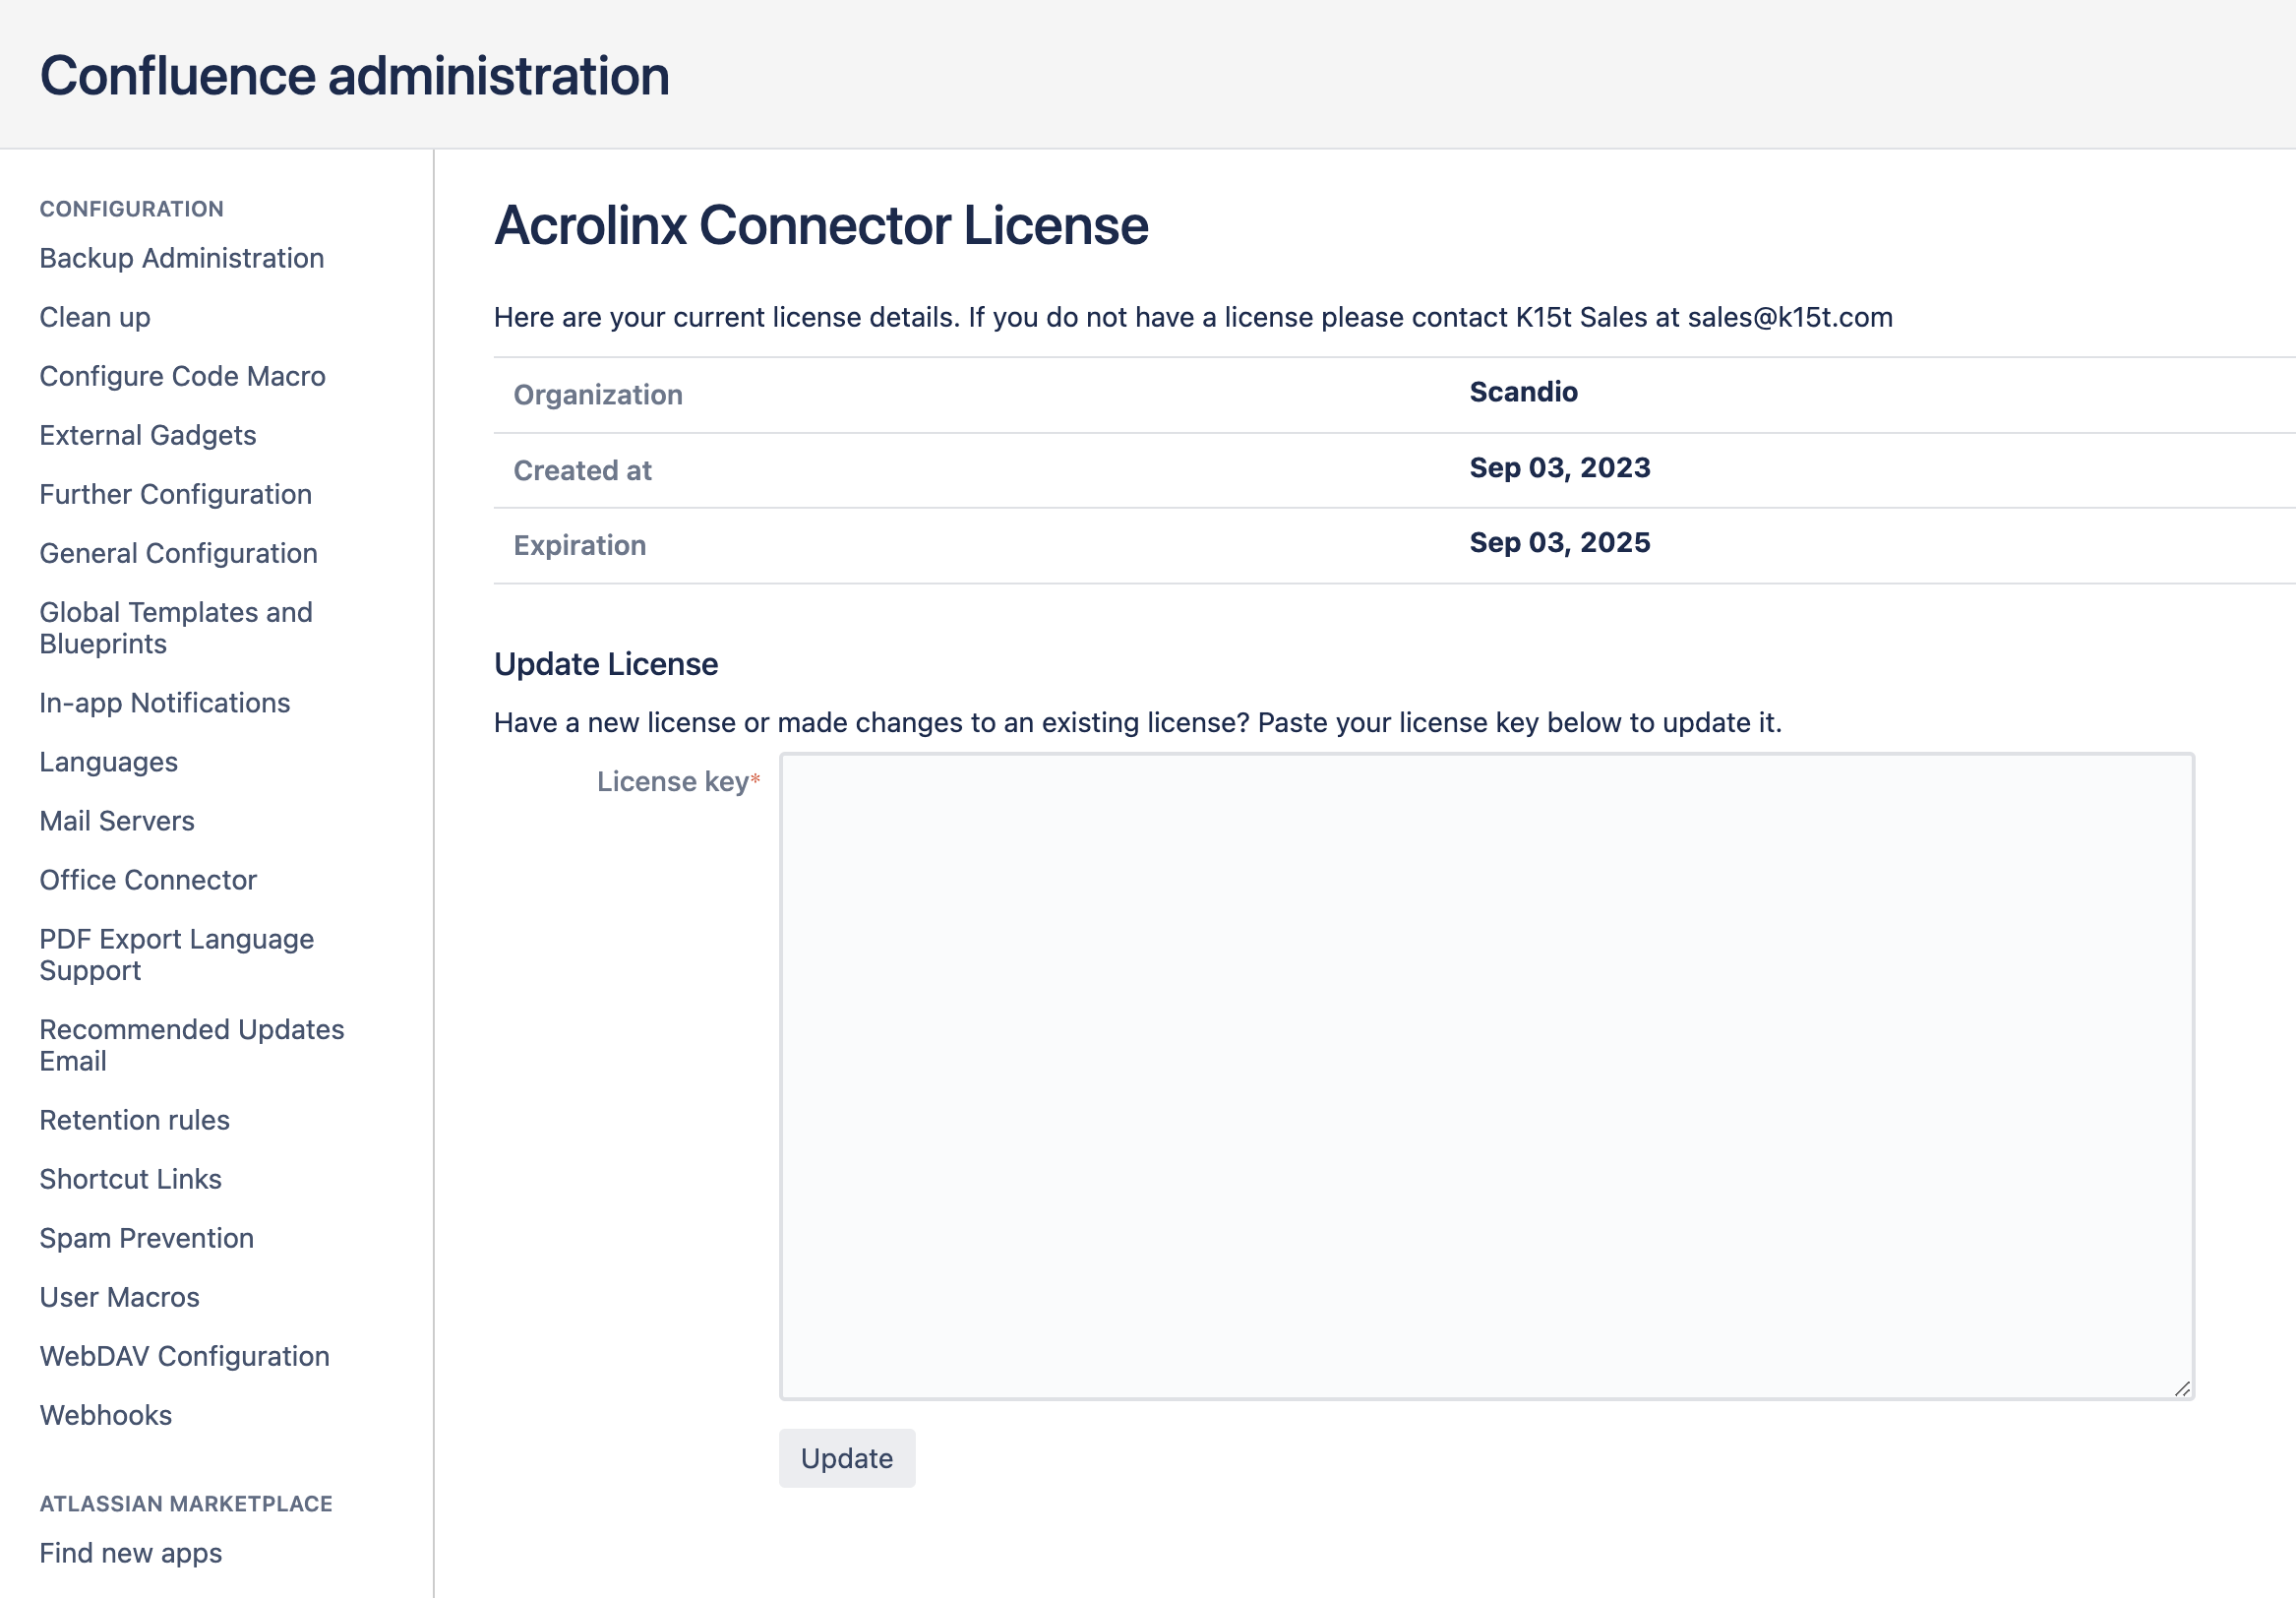
Task: Click the Confluence administration title
Action: [354, 76]
